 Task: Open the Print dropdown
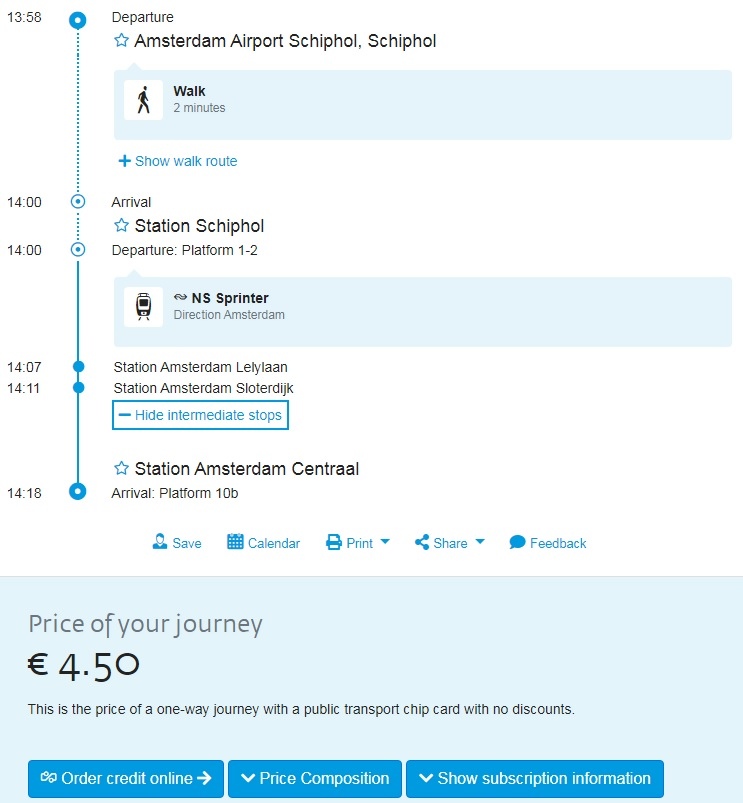point(358,543)
